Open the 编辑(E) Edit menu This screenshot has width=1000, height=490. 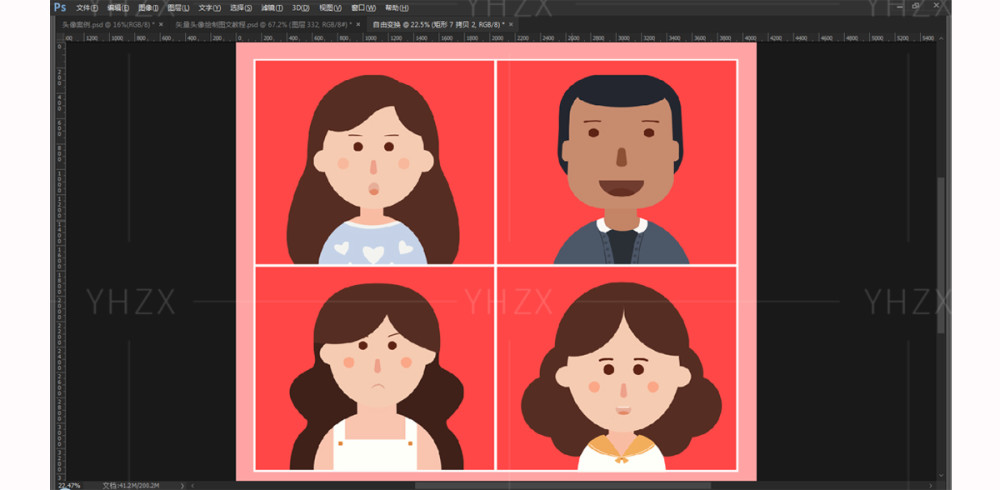[118, 8]
